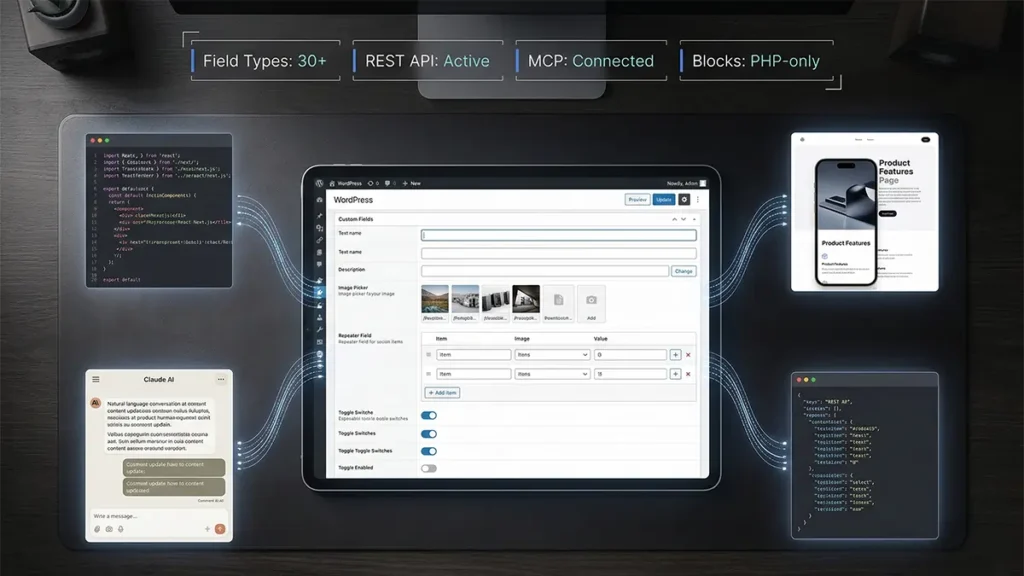Click plus icon on second repeater row
This screenshot has width=1024, height=576.
click(x=675, y=374)
